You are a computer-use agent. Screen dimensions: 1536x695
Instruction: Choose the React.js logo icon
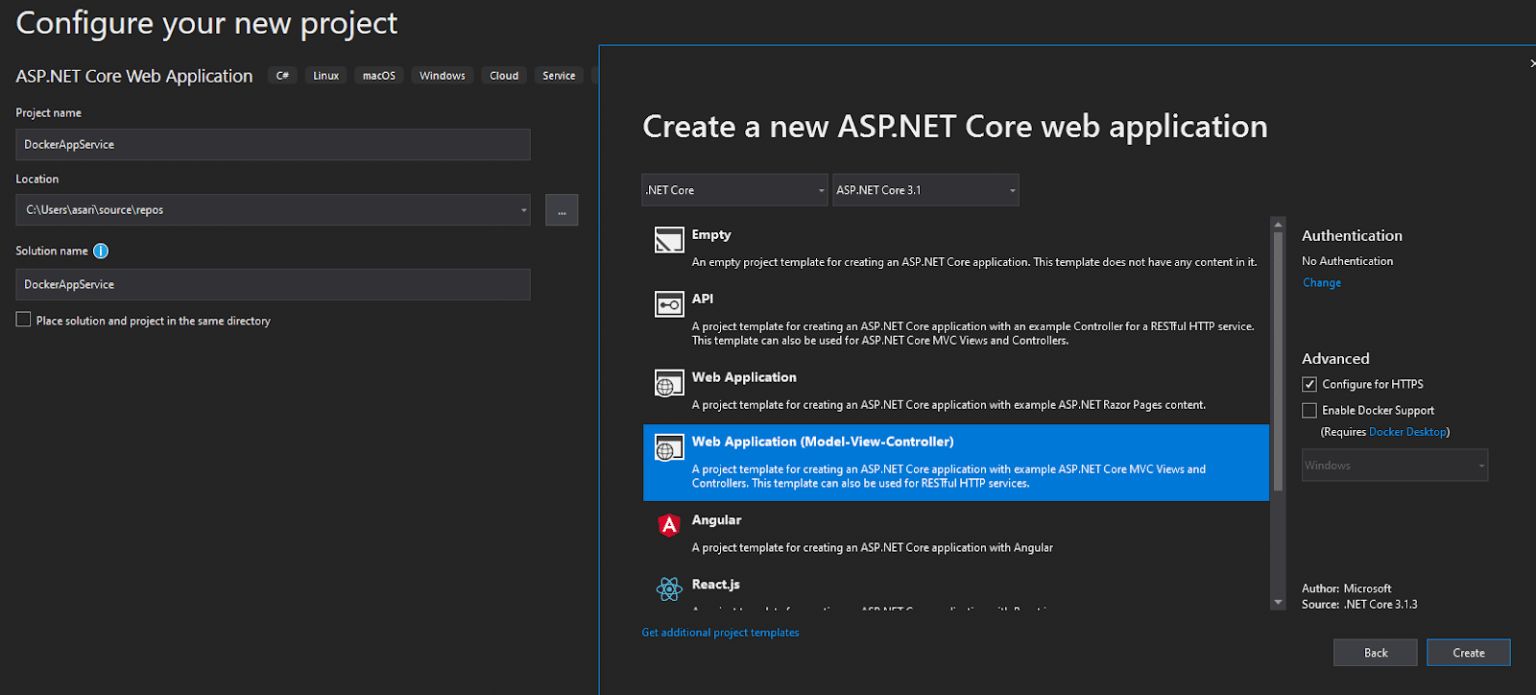(x=669, y=589)
